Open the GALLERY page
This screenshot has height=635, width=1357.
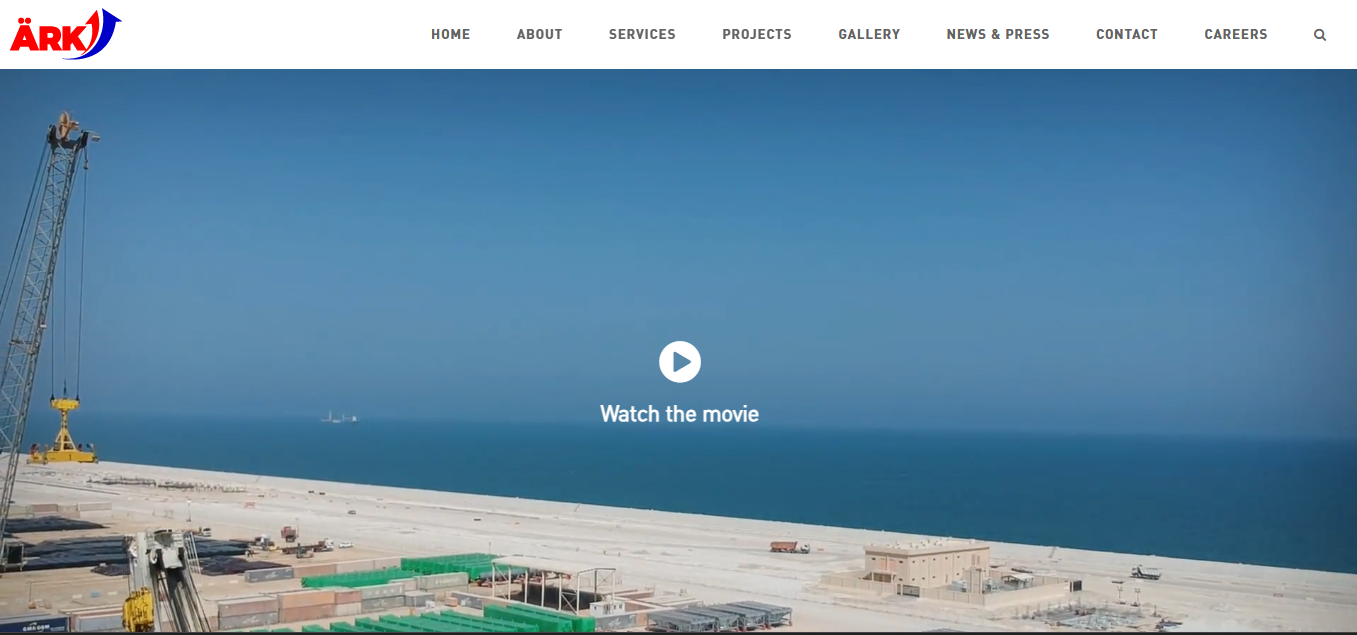(869, 34)
